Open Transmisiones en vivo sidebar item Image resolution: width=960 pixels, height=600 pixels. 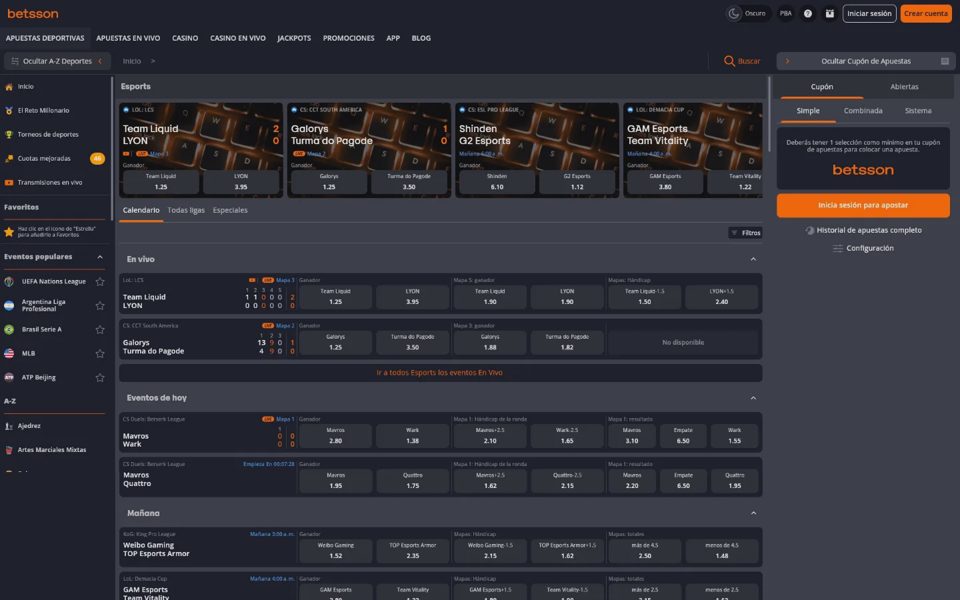pos(54,182)
